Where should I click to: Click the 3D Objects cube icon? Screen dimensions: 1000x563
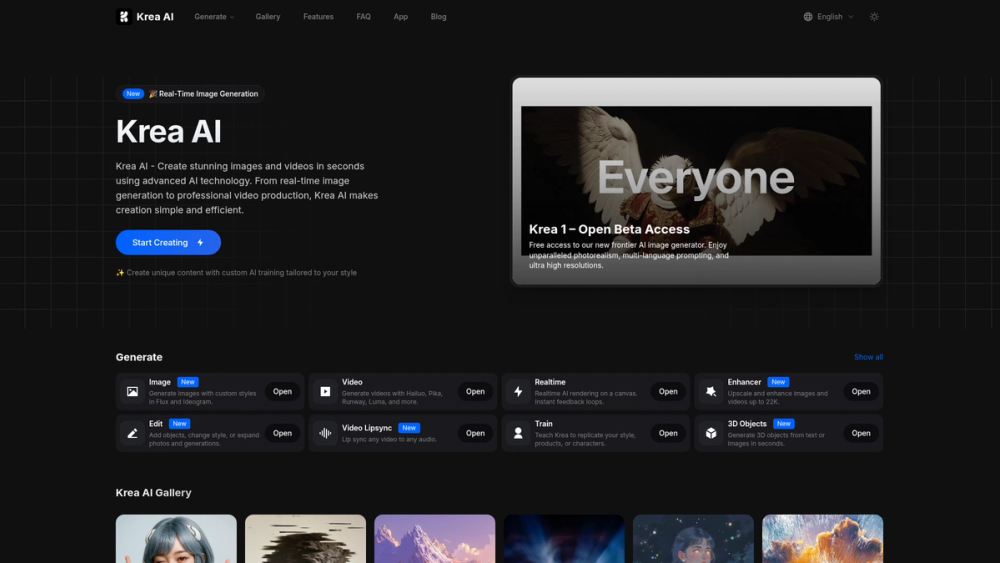coord(711,433)
